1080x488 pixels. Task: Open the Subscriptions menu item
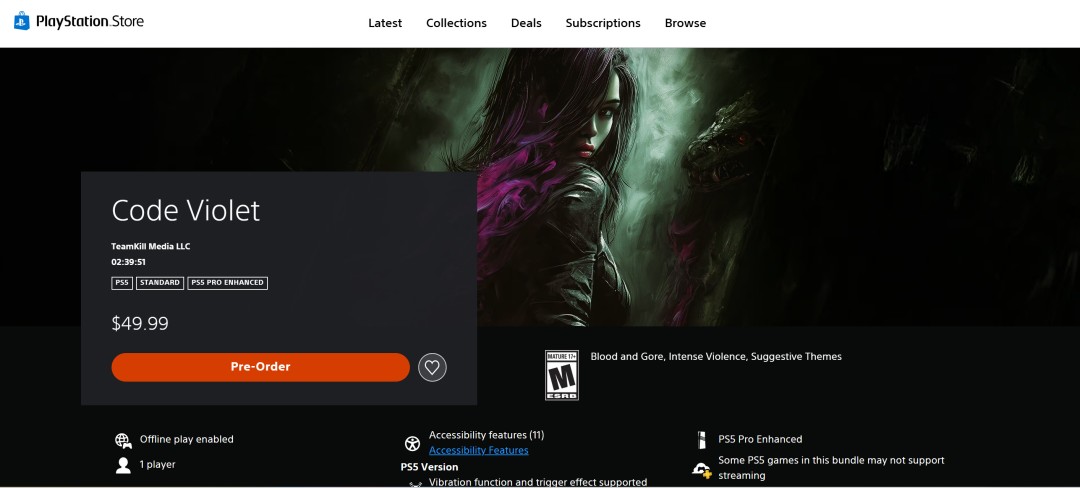[603, 23]
